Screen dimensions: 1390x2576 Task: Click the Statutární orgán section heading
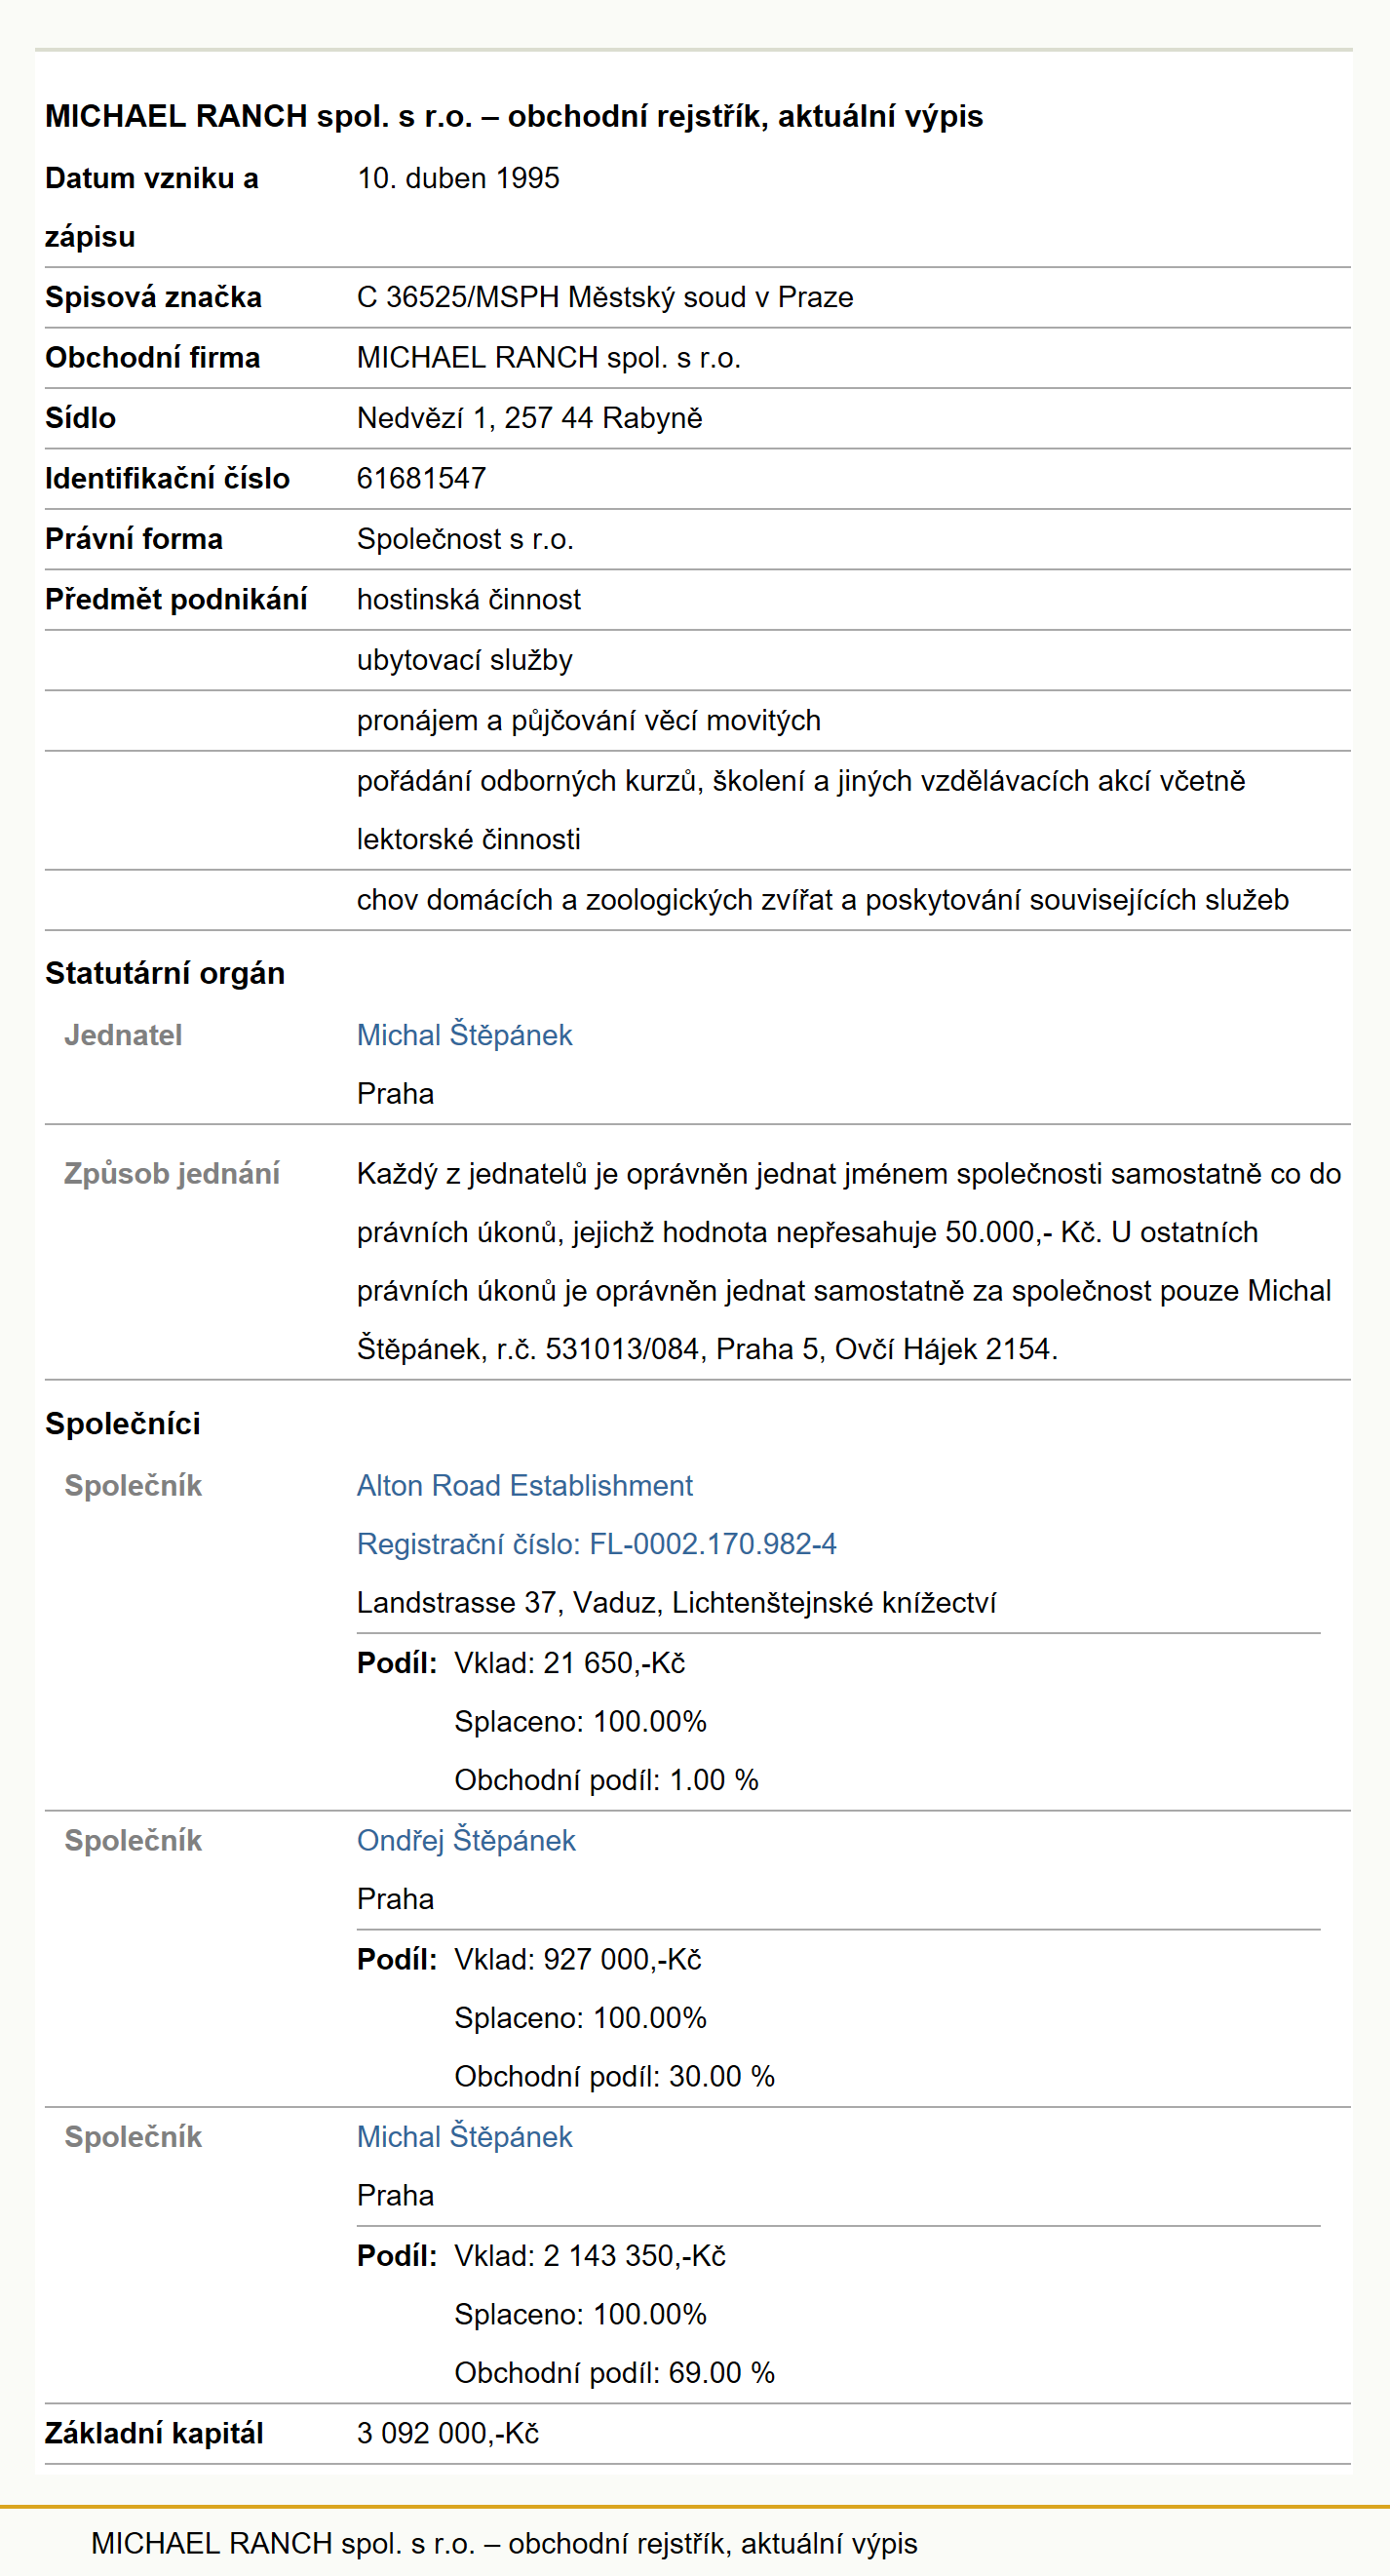(165, 973)
